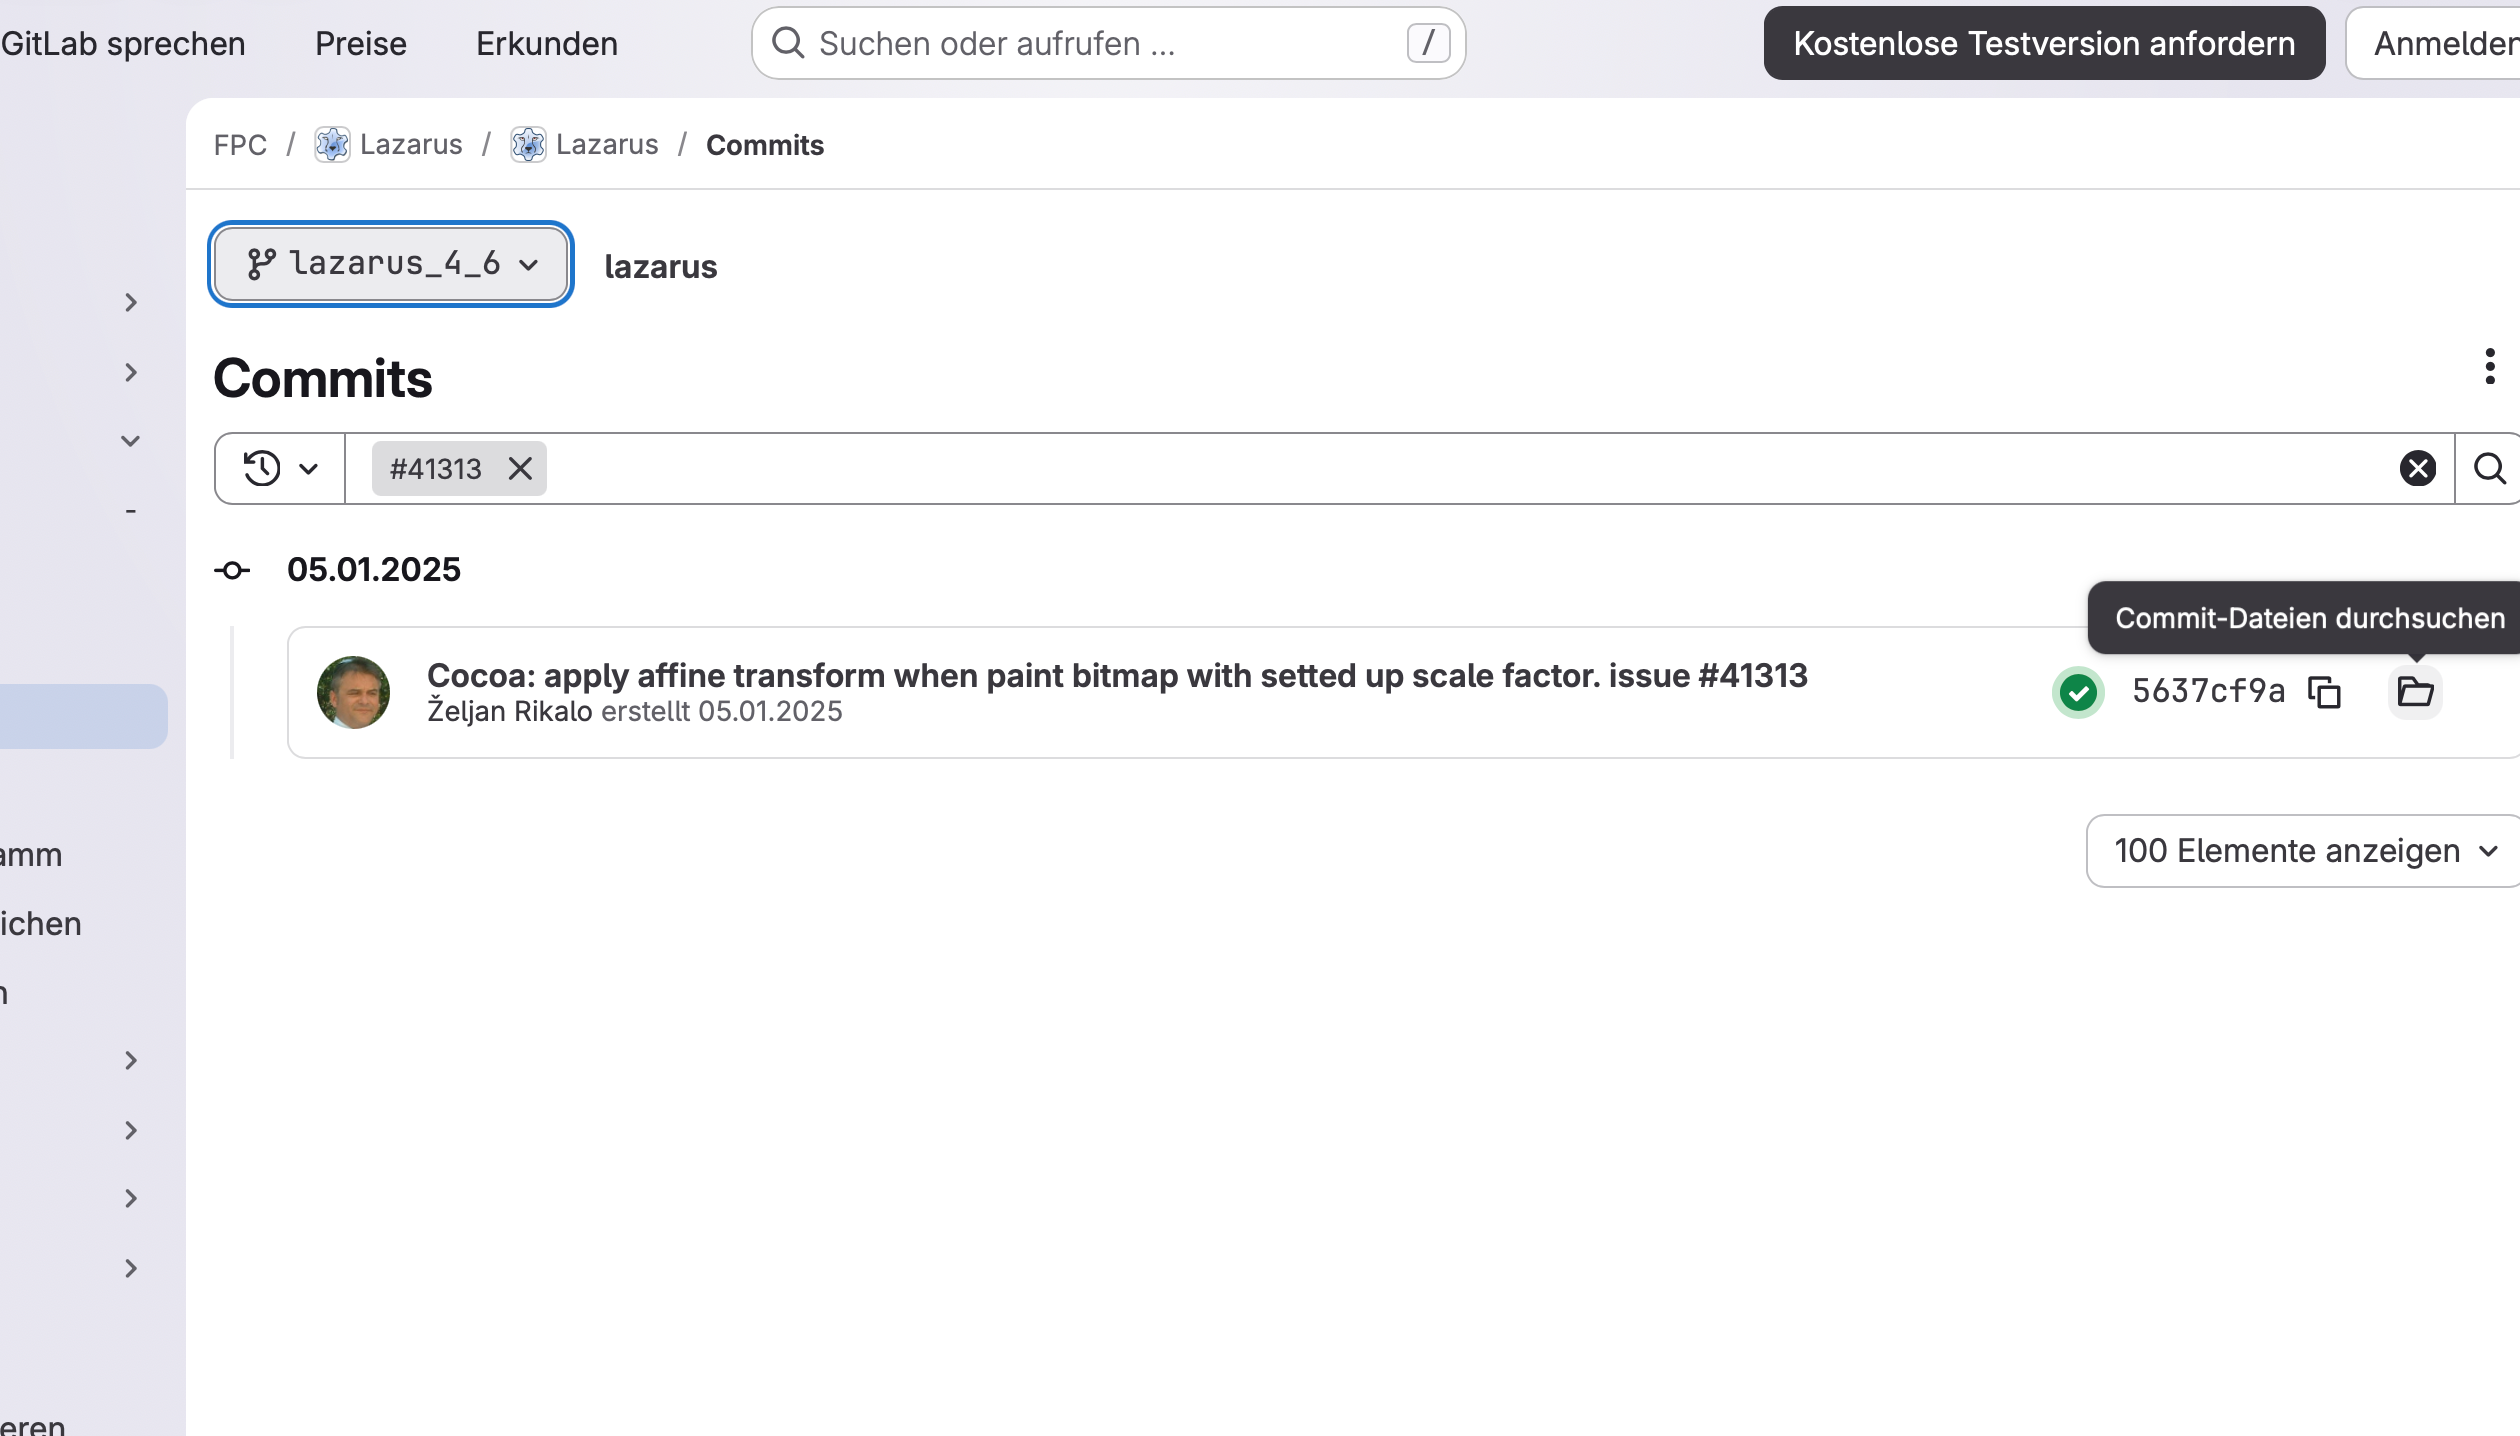Viewport: 2520px width, 1436px height.
Task: Click the commit hash 5637cf9a
Action: pos(2208,691)
